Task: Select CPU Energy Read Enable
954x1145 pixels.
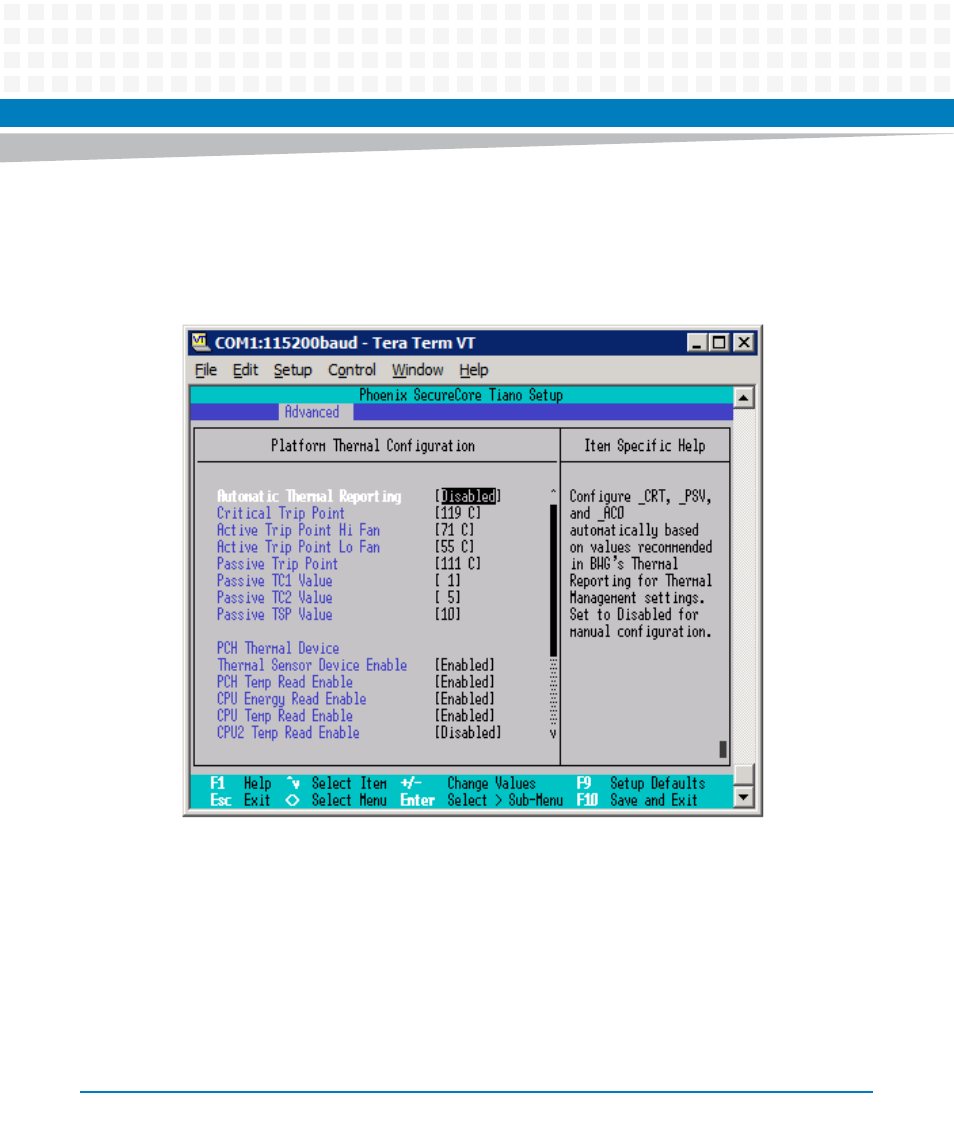Action: tap(291, 699)
